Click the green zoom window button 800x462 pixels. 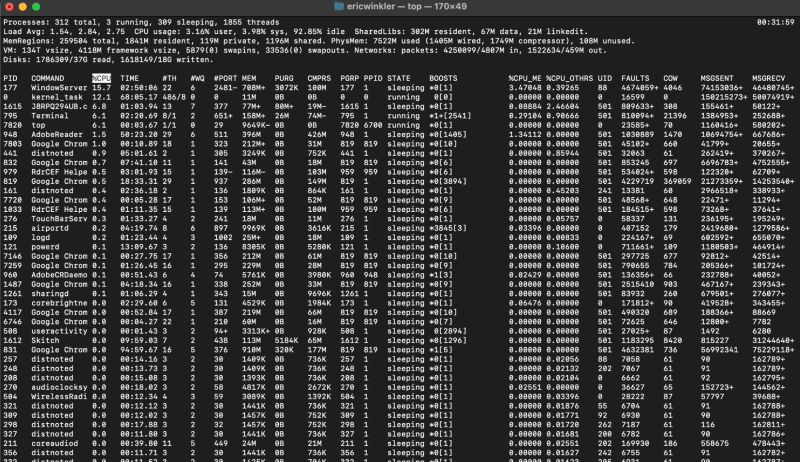click(x=36, y=7)
